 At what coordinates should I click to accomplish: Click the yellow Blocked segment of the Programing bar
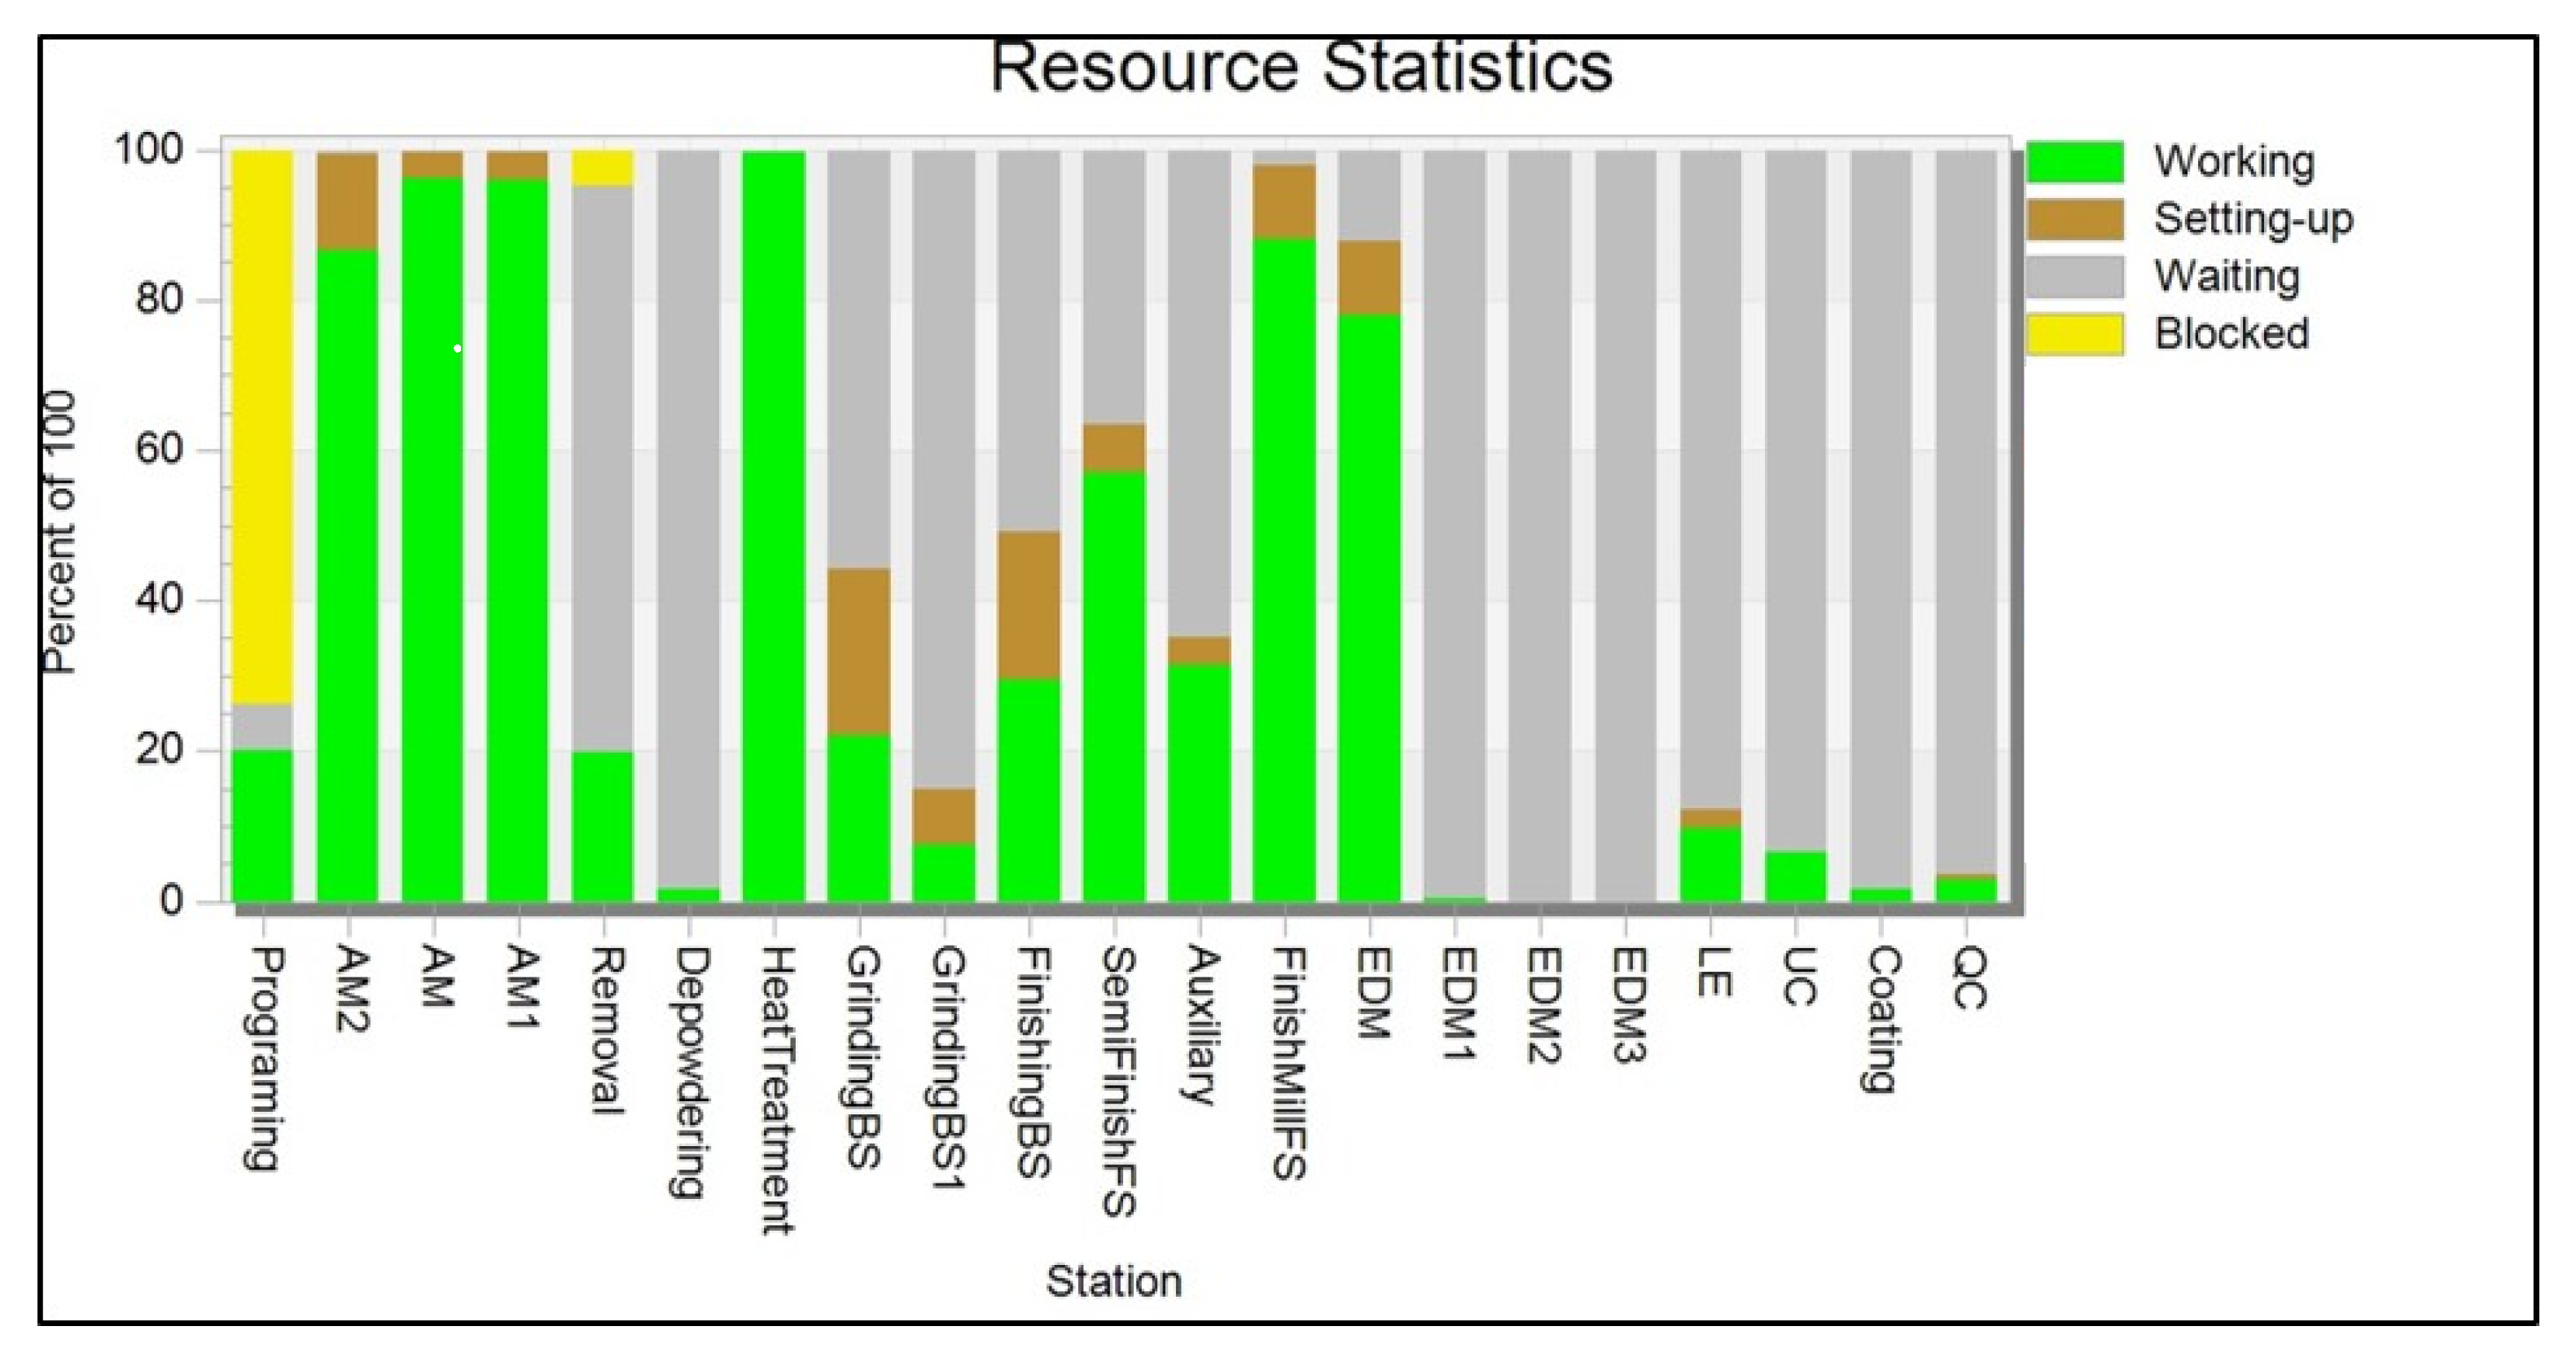pyautogui.click(x=262, y=427)
